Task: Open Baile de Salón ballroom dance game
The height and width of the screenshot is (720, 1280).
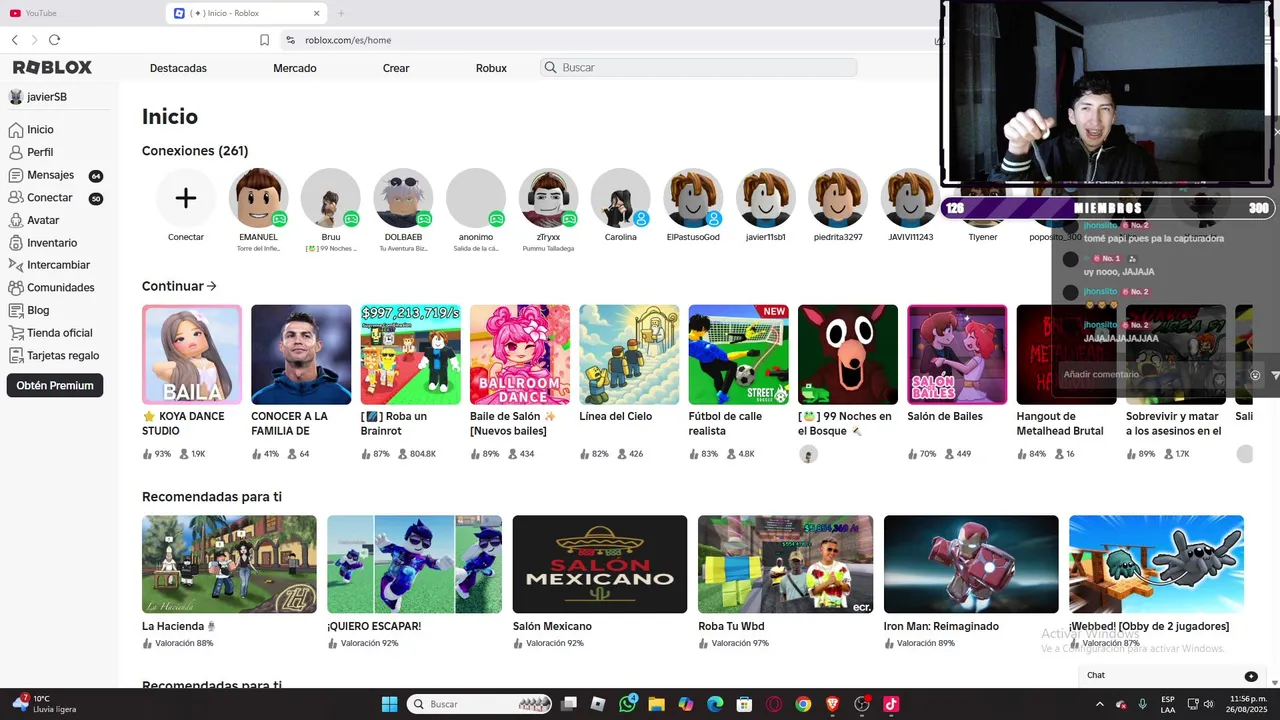Action: (520, 354)
